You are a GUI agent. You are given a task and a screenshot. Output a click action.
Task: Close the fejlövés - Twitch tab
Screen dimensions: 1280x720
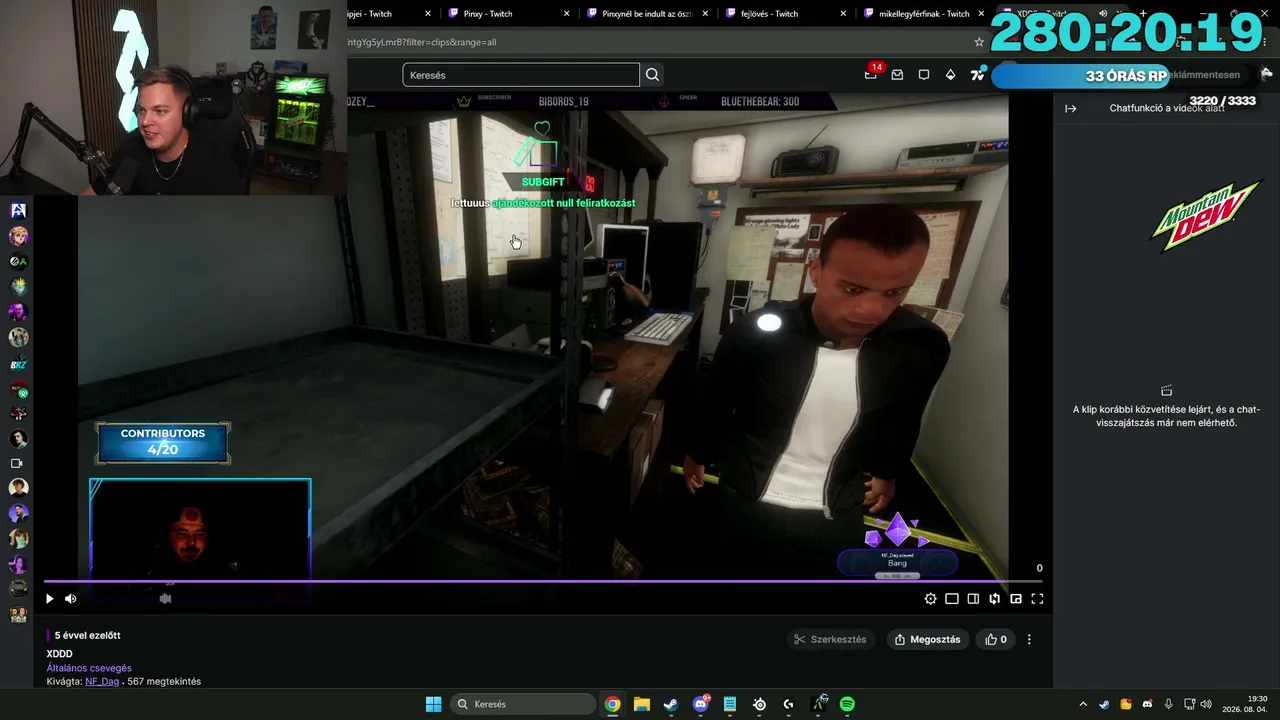843,14
